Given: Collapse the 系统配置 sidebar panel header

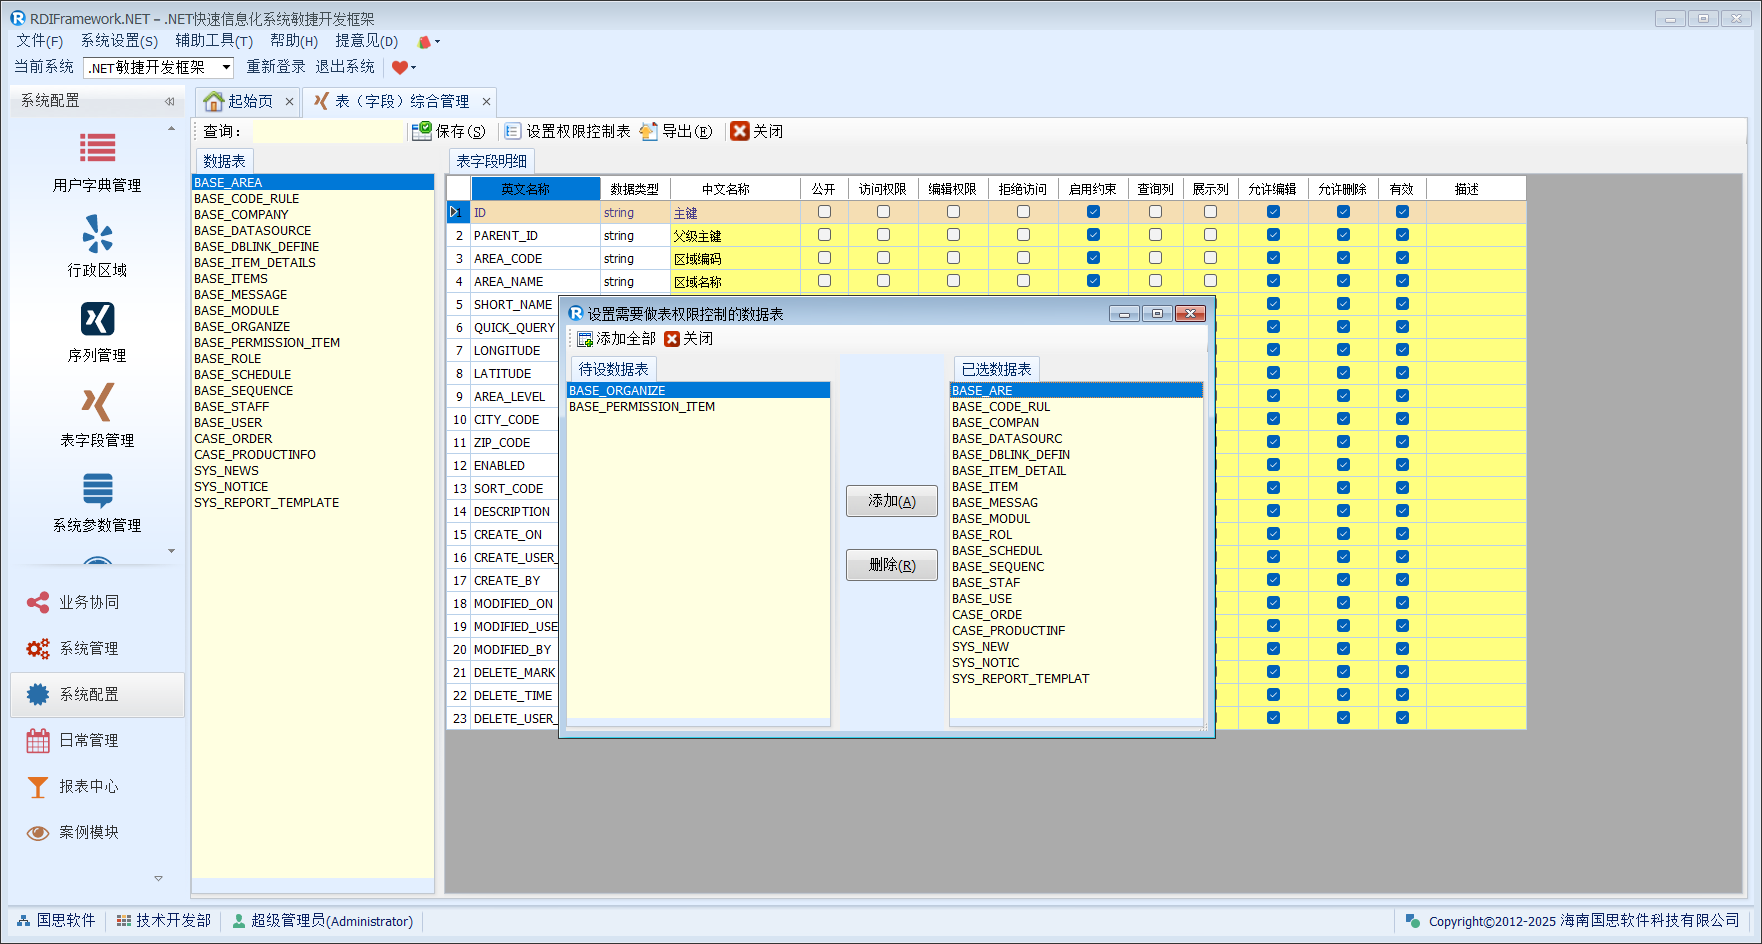Looking at the screenshot, I should (x=169, y=101).
